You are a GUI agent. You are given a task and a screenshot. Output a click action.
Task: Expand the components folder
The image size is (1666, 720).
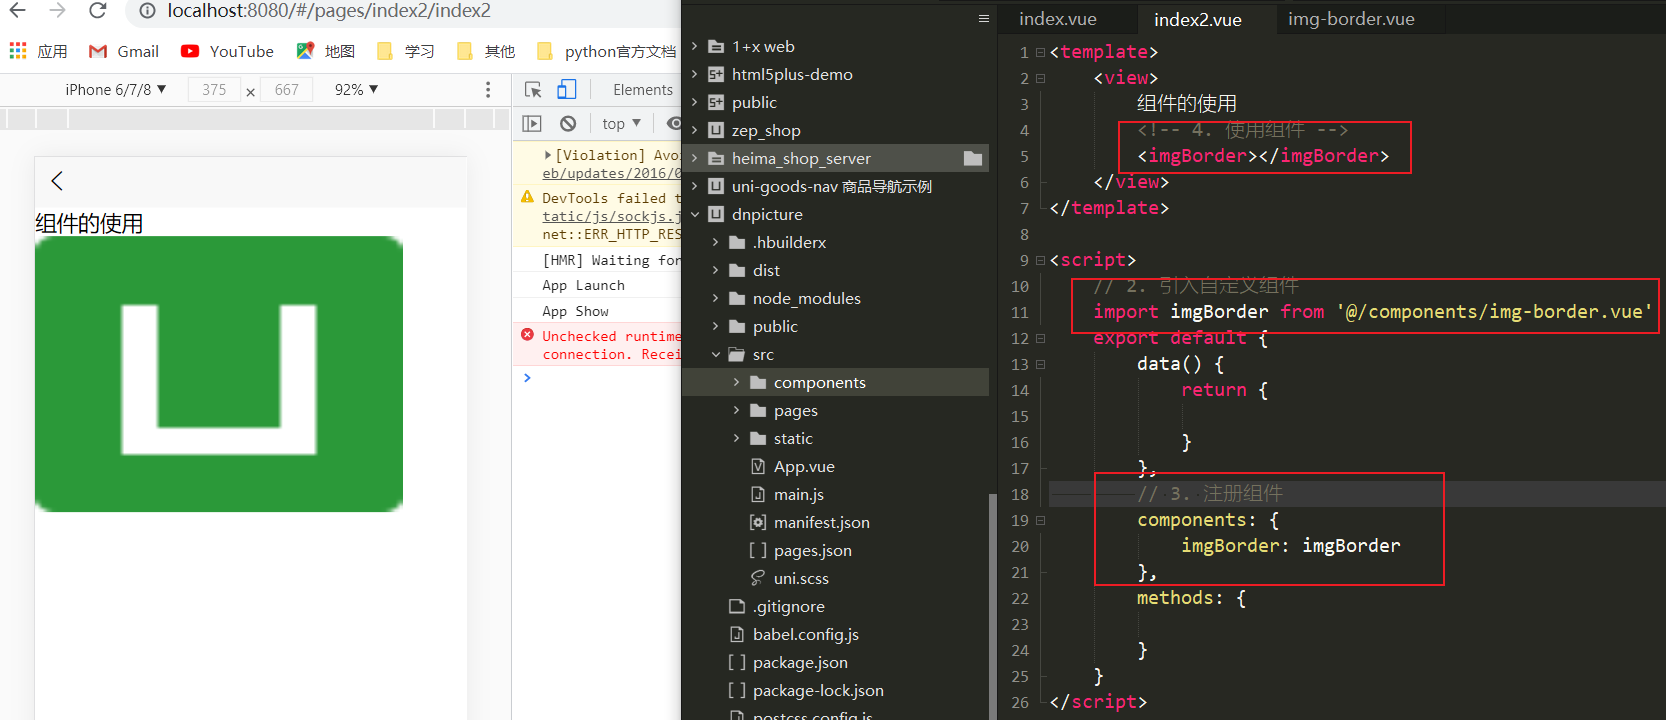pos(737,382)
